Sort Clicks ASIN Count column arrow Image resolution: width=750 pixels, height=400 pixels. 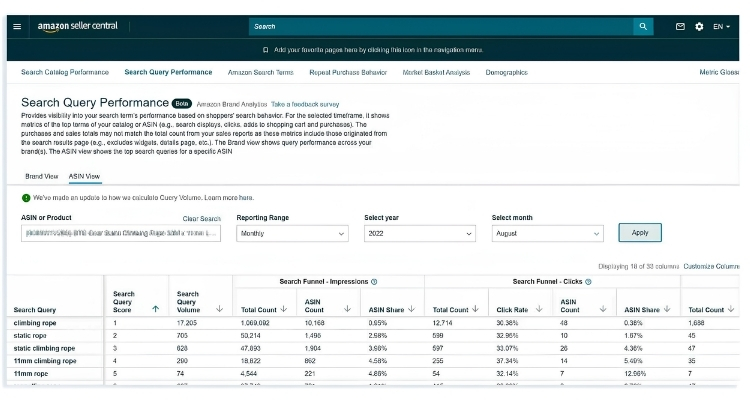click(603, 309)
